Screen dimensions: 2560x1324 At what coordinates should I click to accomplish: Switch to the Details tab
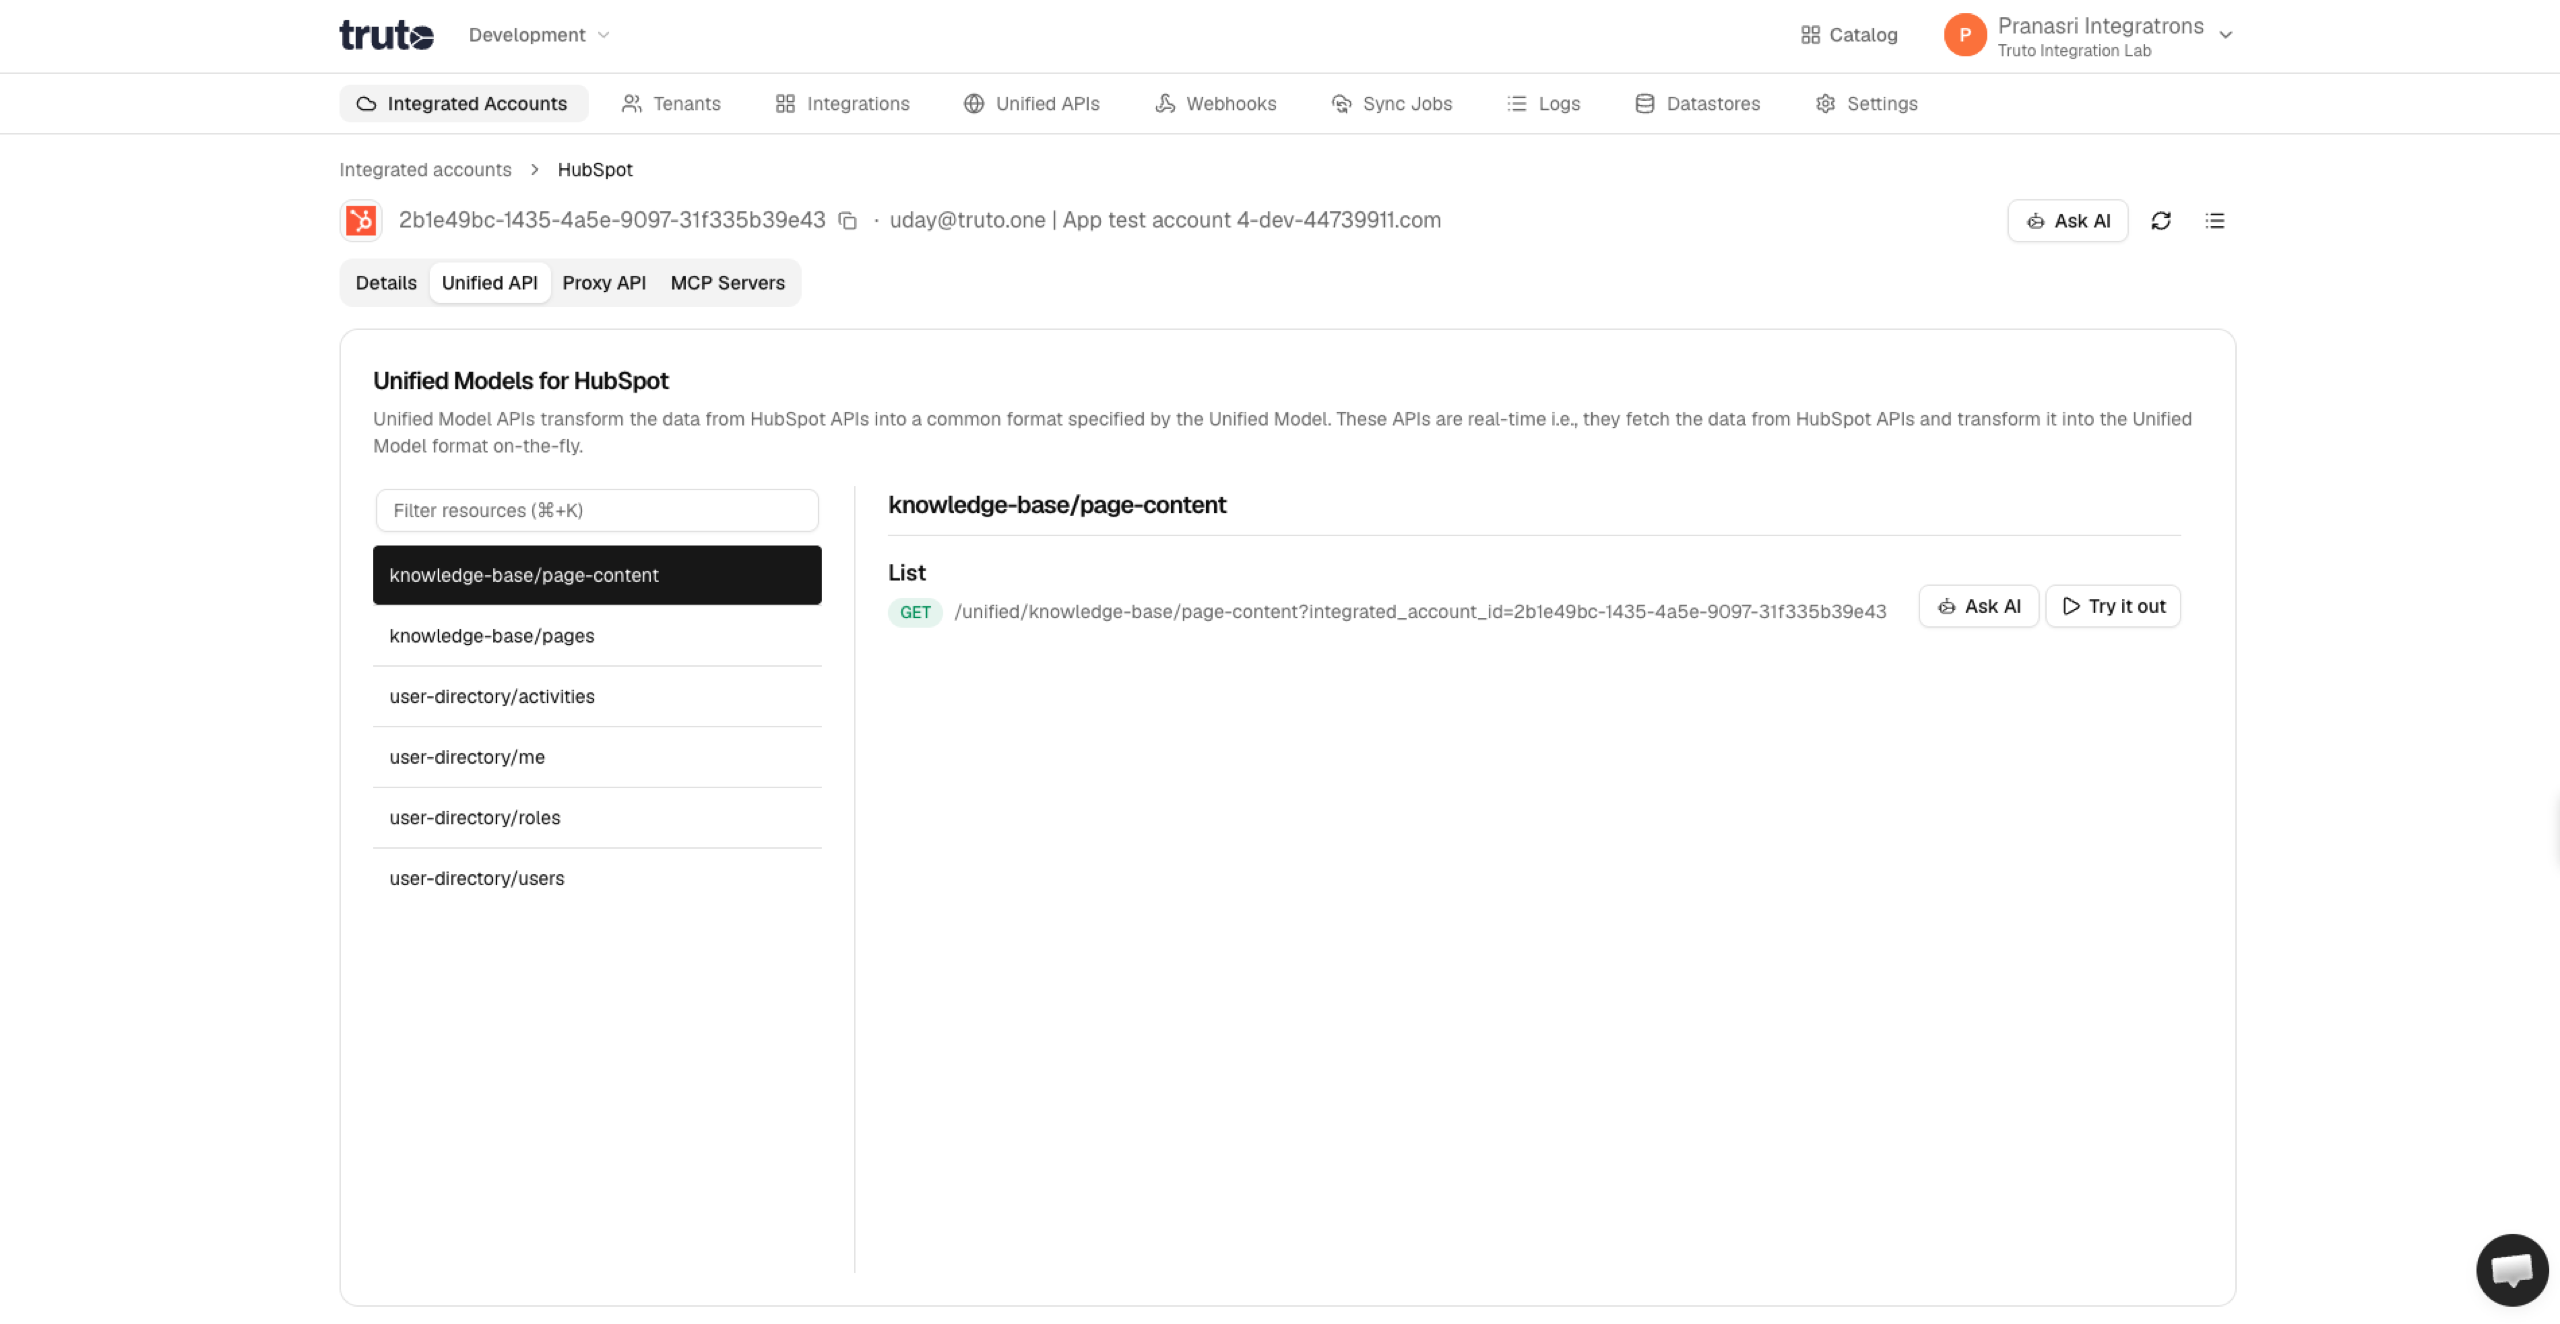click(x=386, y=283)
